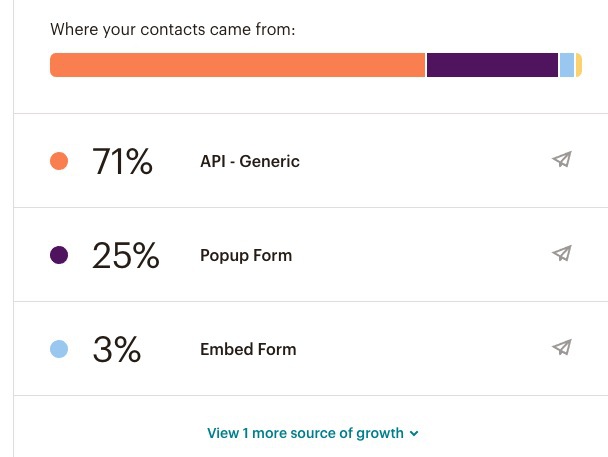Click the light blue dot next to 3%
608x457 pixels.
[x=59, y=349]
